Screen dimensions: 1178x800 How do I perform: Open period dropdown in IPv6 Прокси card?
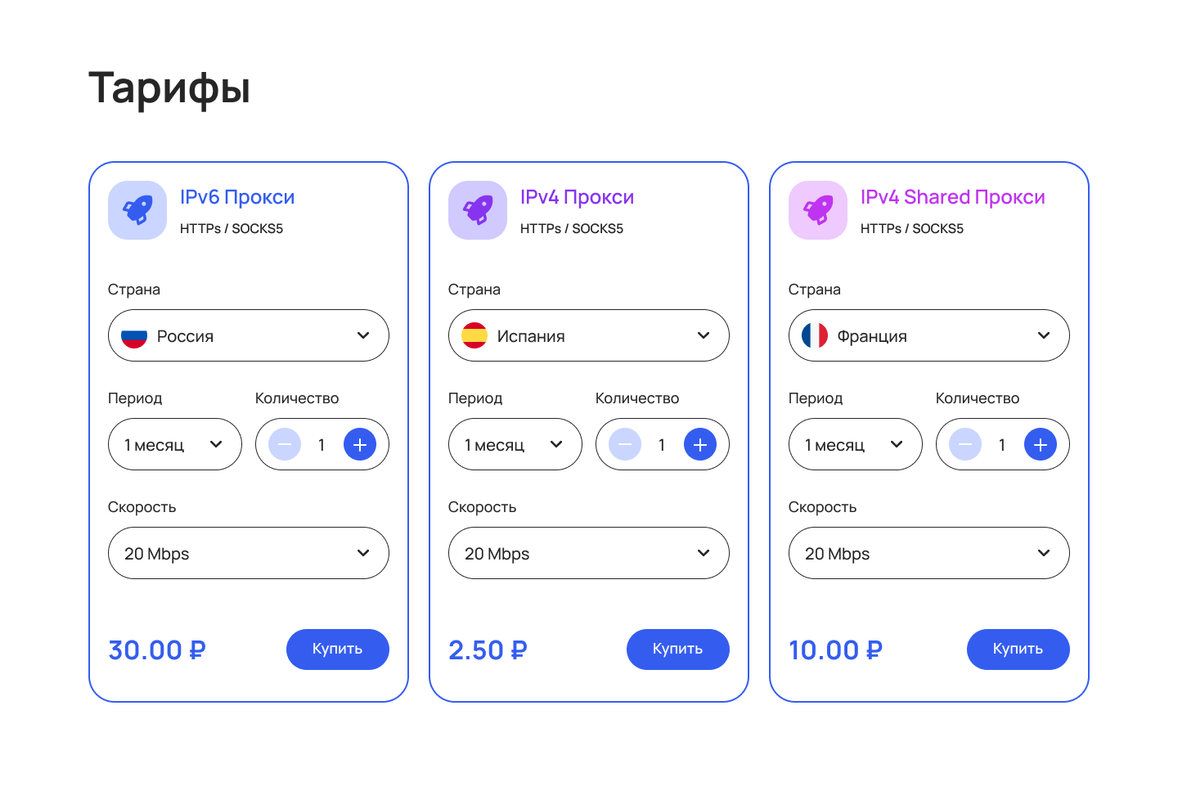pos(175,445)
